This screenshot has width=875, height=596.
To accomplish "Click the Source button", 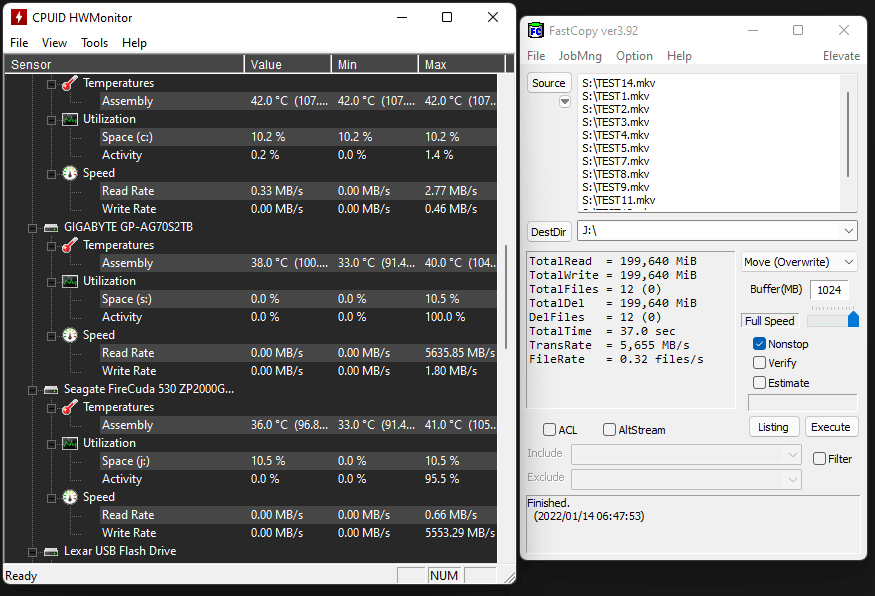I will pyautogui.click(x=549, y=83).
